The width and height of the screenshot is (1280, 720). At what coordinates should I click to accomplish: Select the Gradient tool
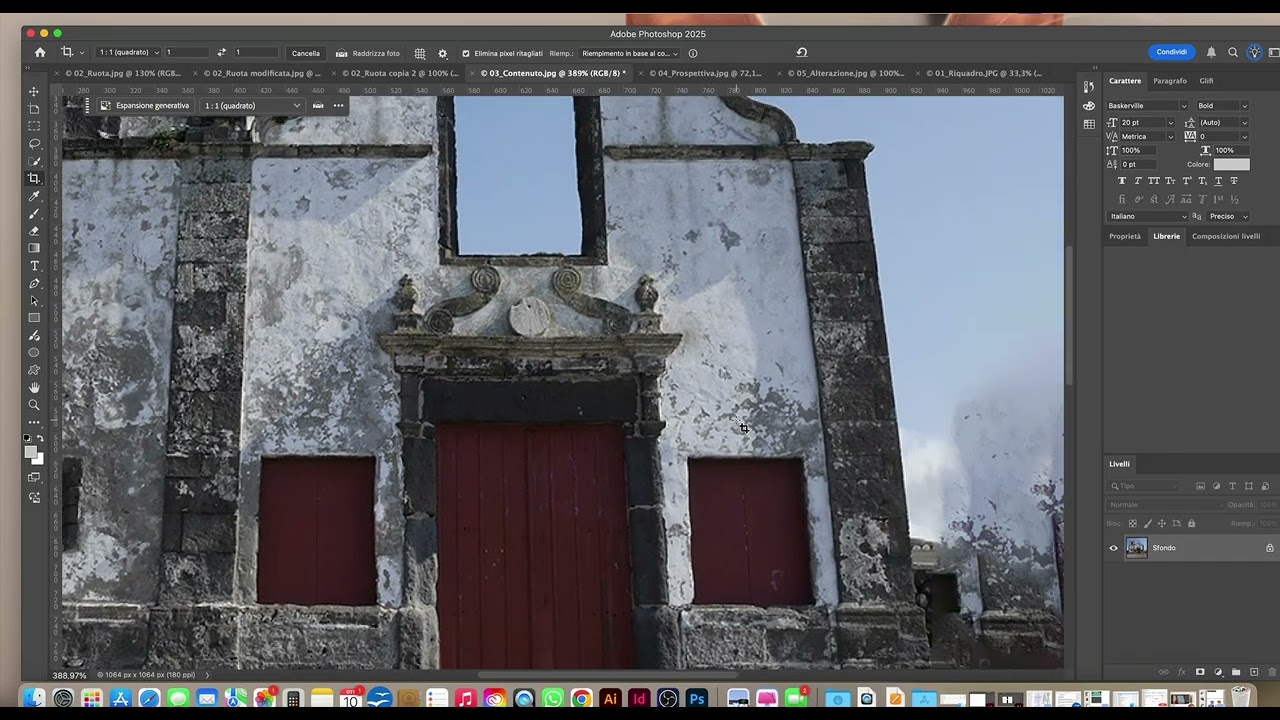tap(34, 248)
